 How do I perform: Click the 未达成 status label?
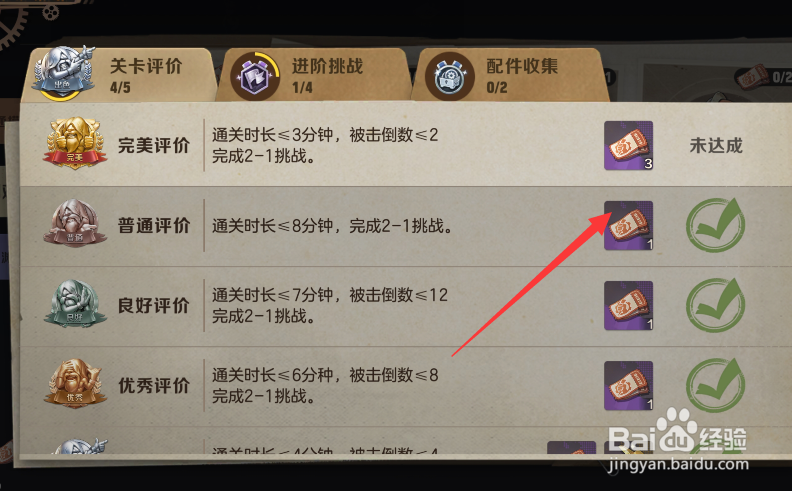pyautogui.click(x=716, y=145)
